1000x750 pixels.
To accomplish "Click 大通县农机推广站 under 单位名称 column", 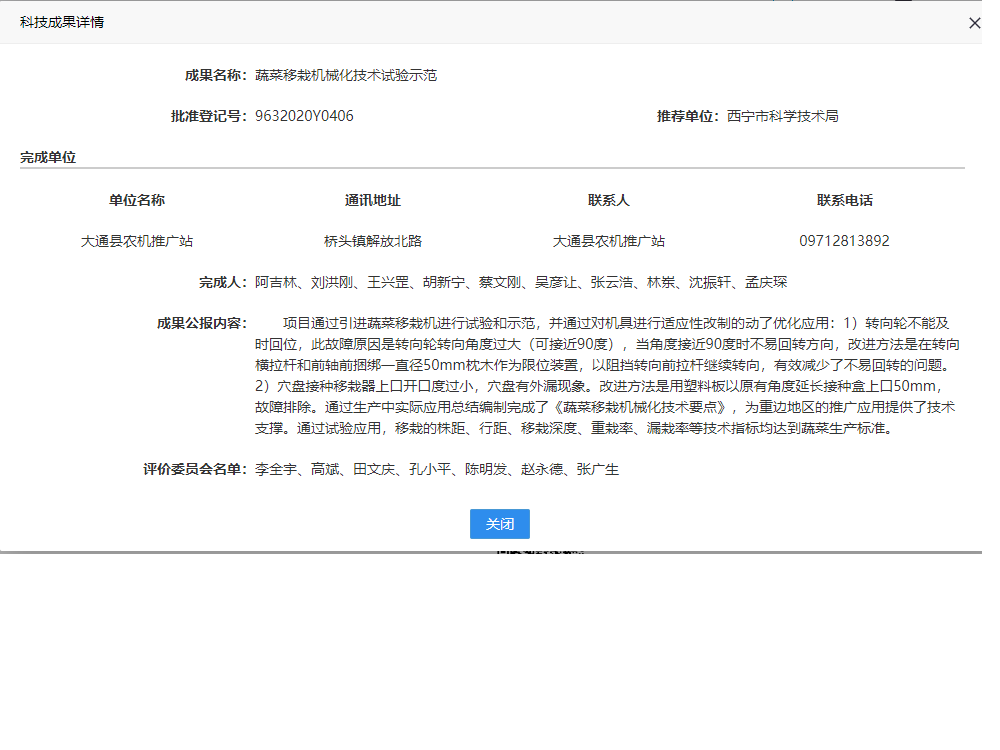I will tap(137, 241).
